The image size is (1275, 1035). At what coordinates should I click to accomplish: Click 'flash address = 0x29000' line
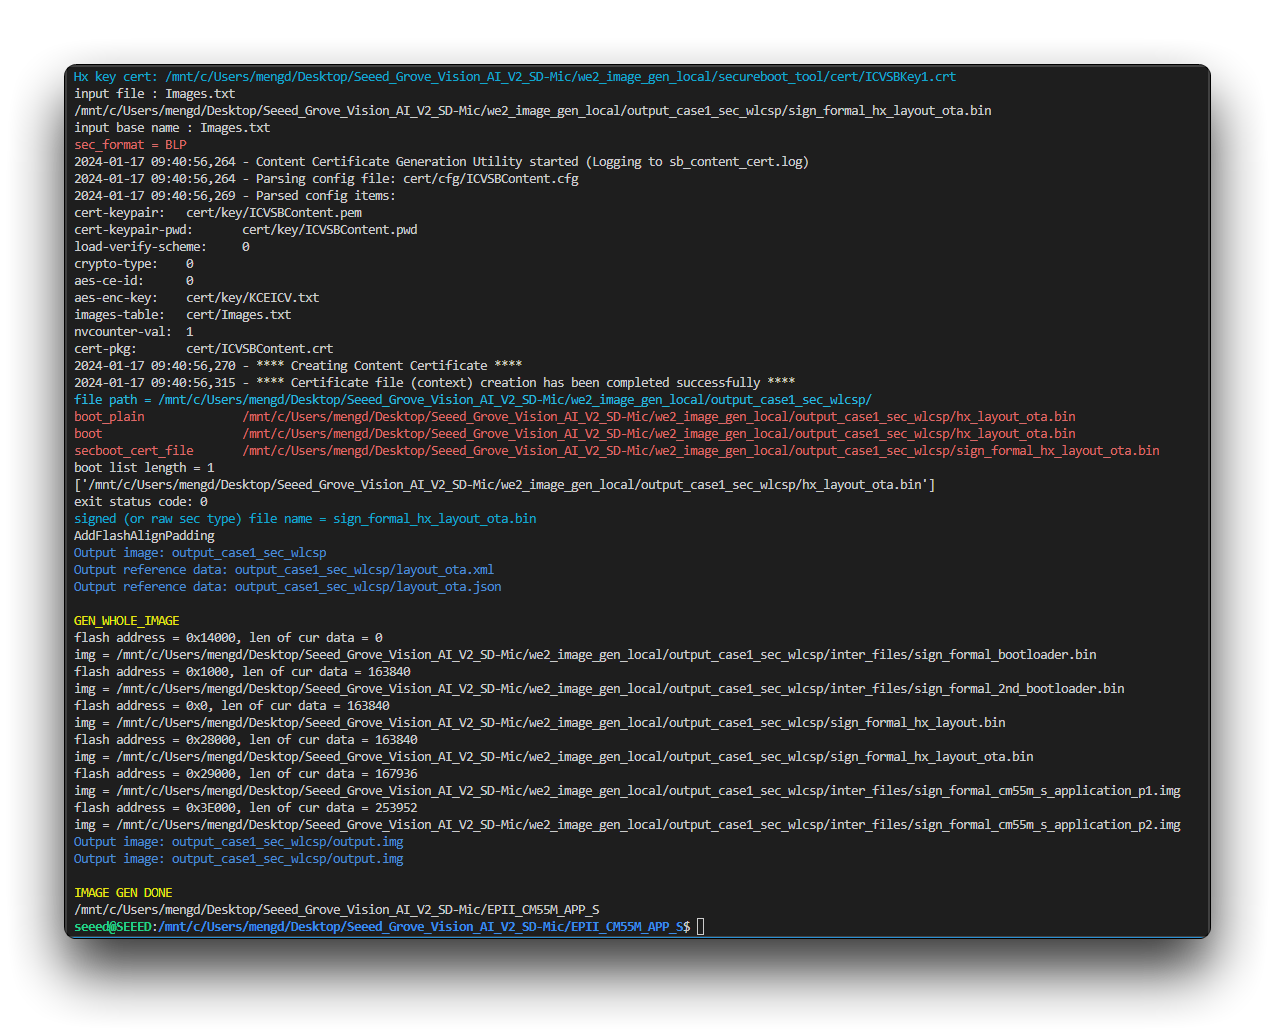[x=246, y=774]
